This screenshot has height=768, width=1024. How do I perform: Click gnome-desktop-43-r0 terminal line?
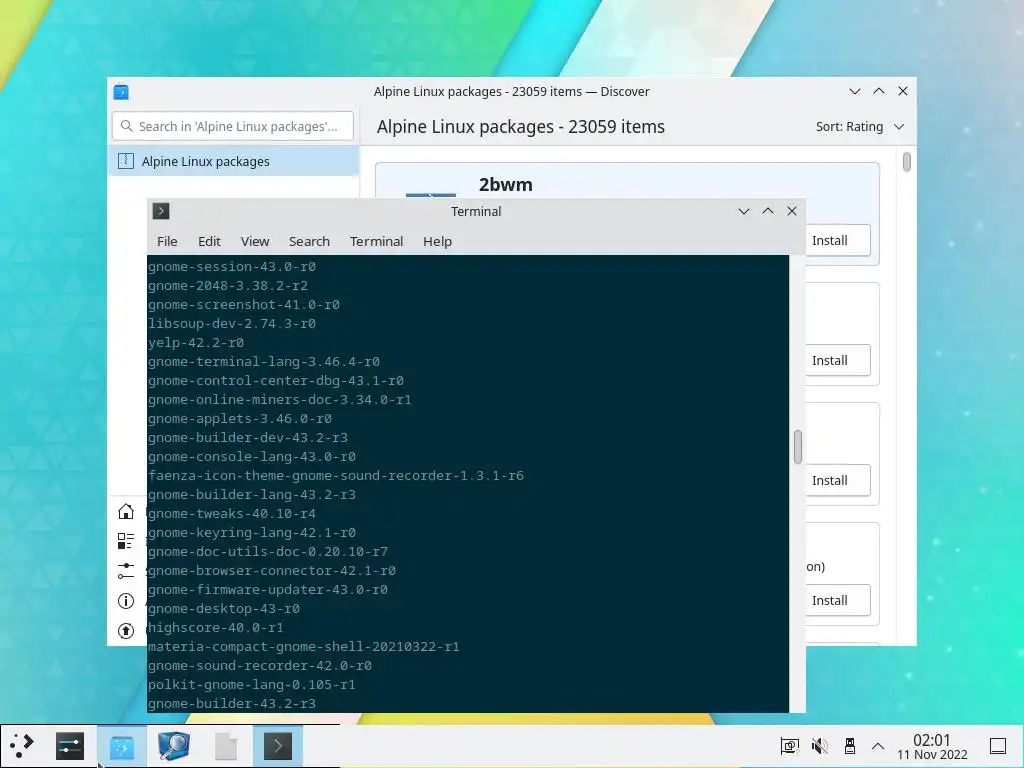(x=224, y=609)
